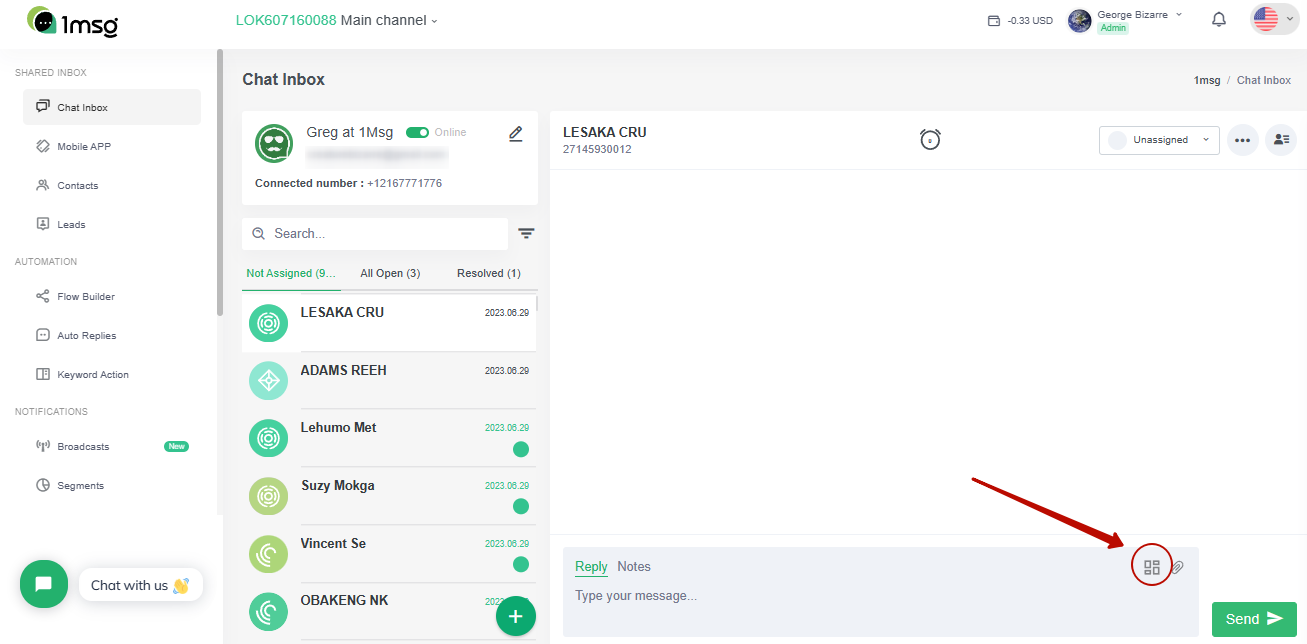Open the George Bizarre account menu

point(1140,15)
